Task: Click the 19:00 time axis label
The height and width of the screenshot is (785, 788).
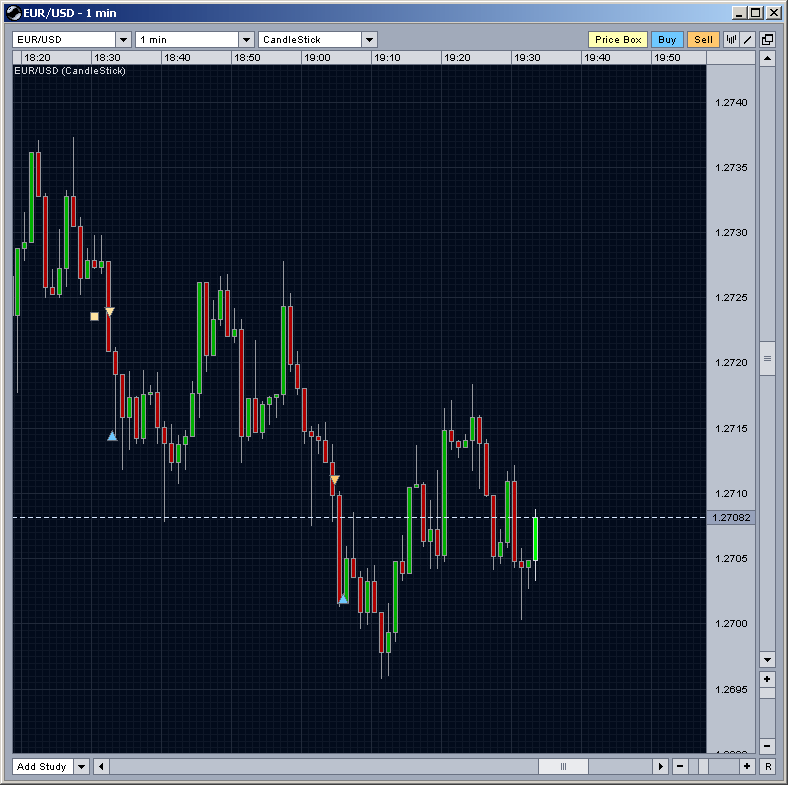Action: tap(317, 57)
